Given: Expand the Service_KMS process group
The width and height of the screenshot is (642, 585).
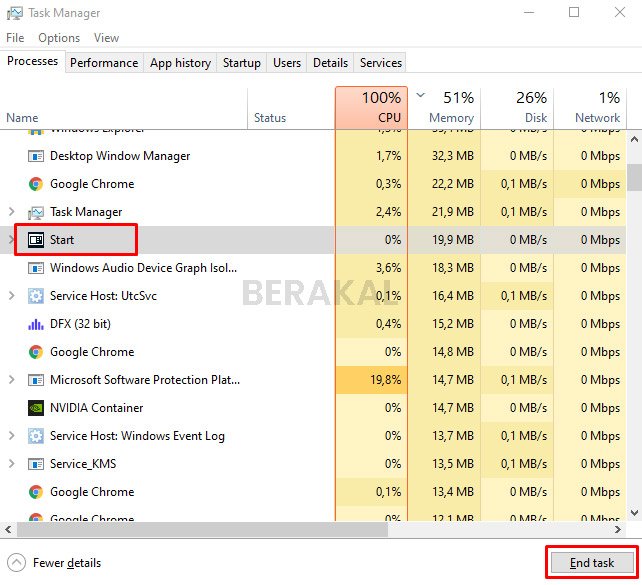Looking at the screenshot, I should (x=11, y=464).
